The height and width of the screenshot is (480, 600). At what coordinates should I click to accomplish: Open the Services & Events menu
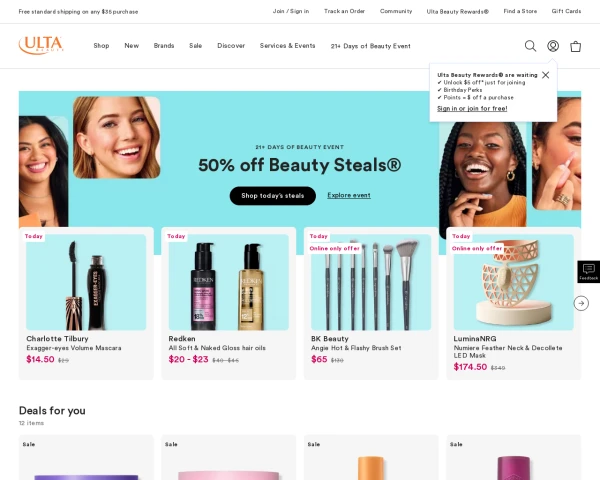(287, 46)
